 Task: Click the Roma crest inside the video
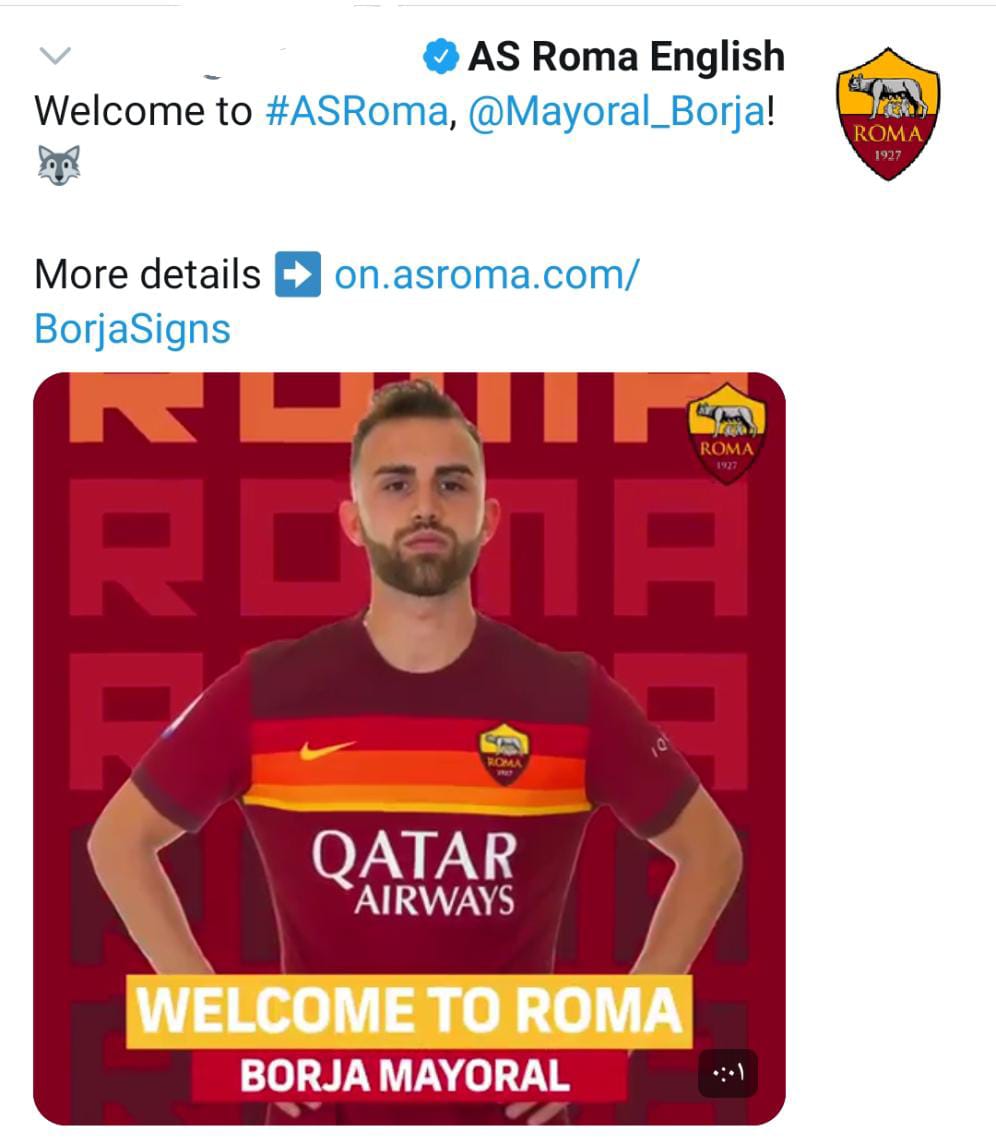(x=726, y=433)
